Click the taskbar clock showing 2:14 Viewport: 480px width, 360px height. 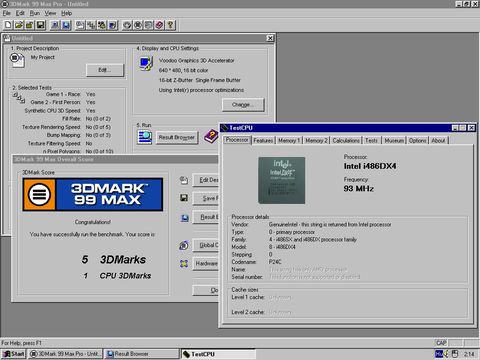click(469, 354)
